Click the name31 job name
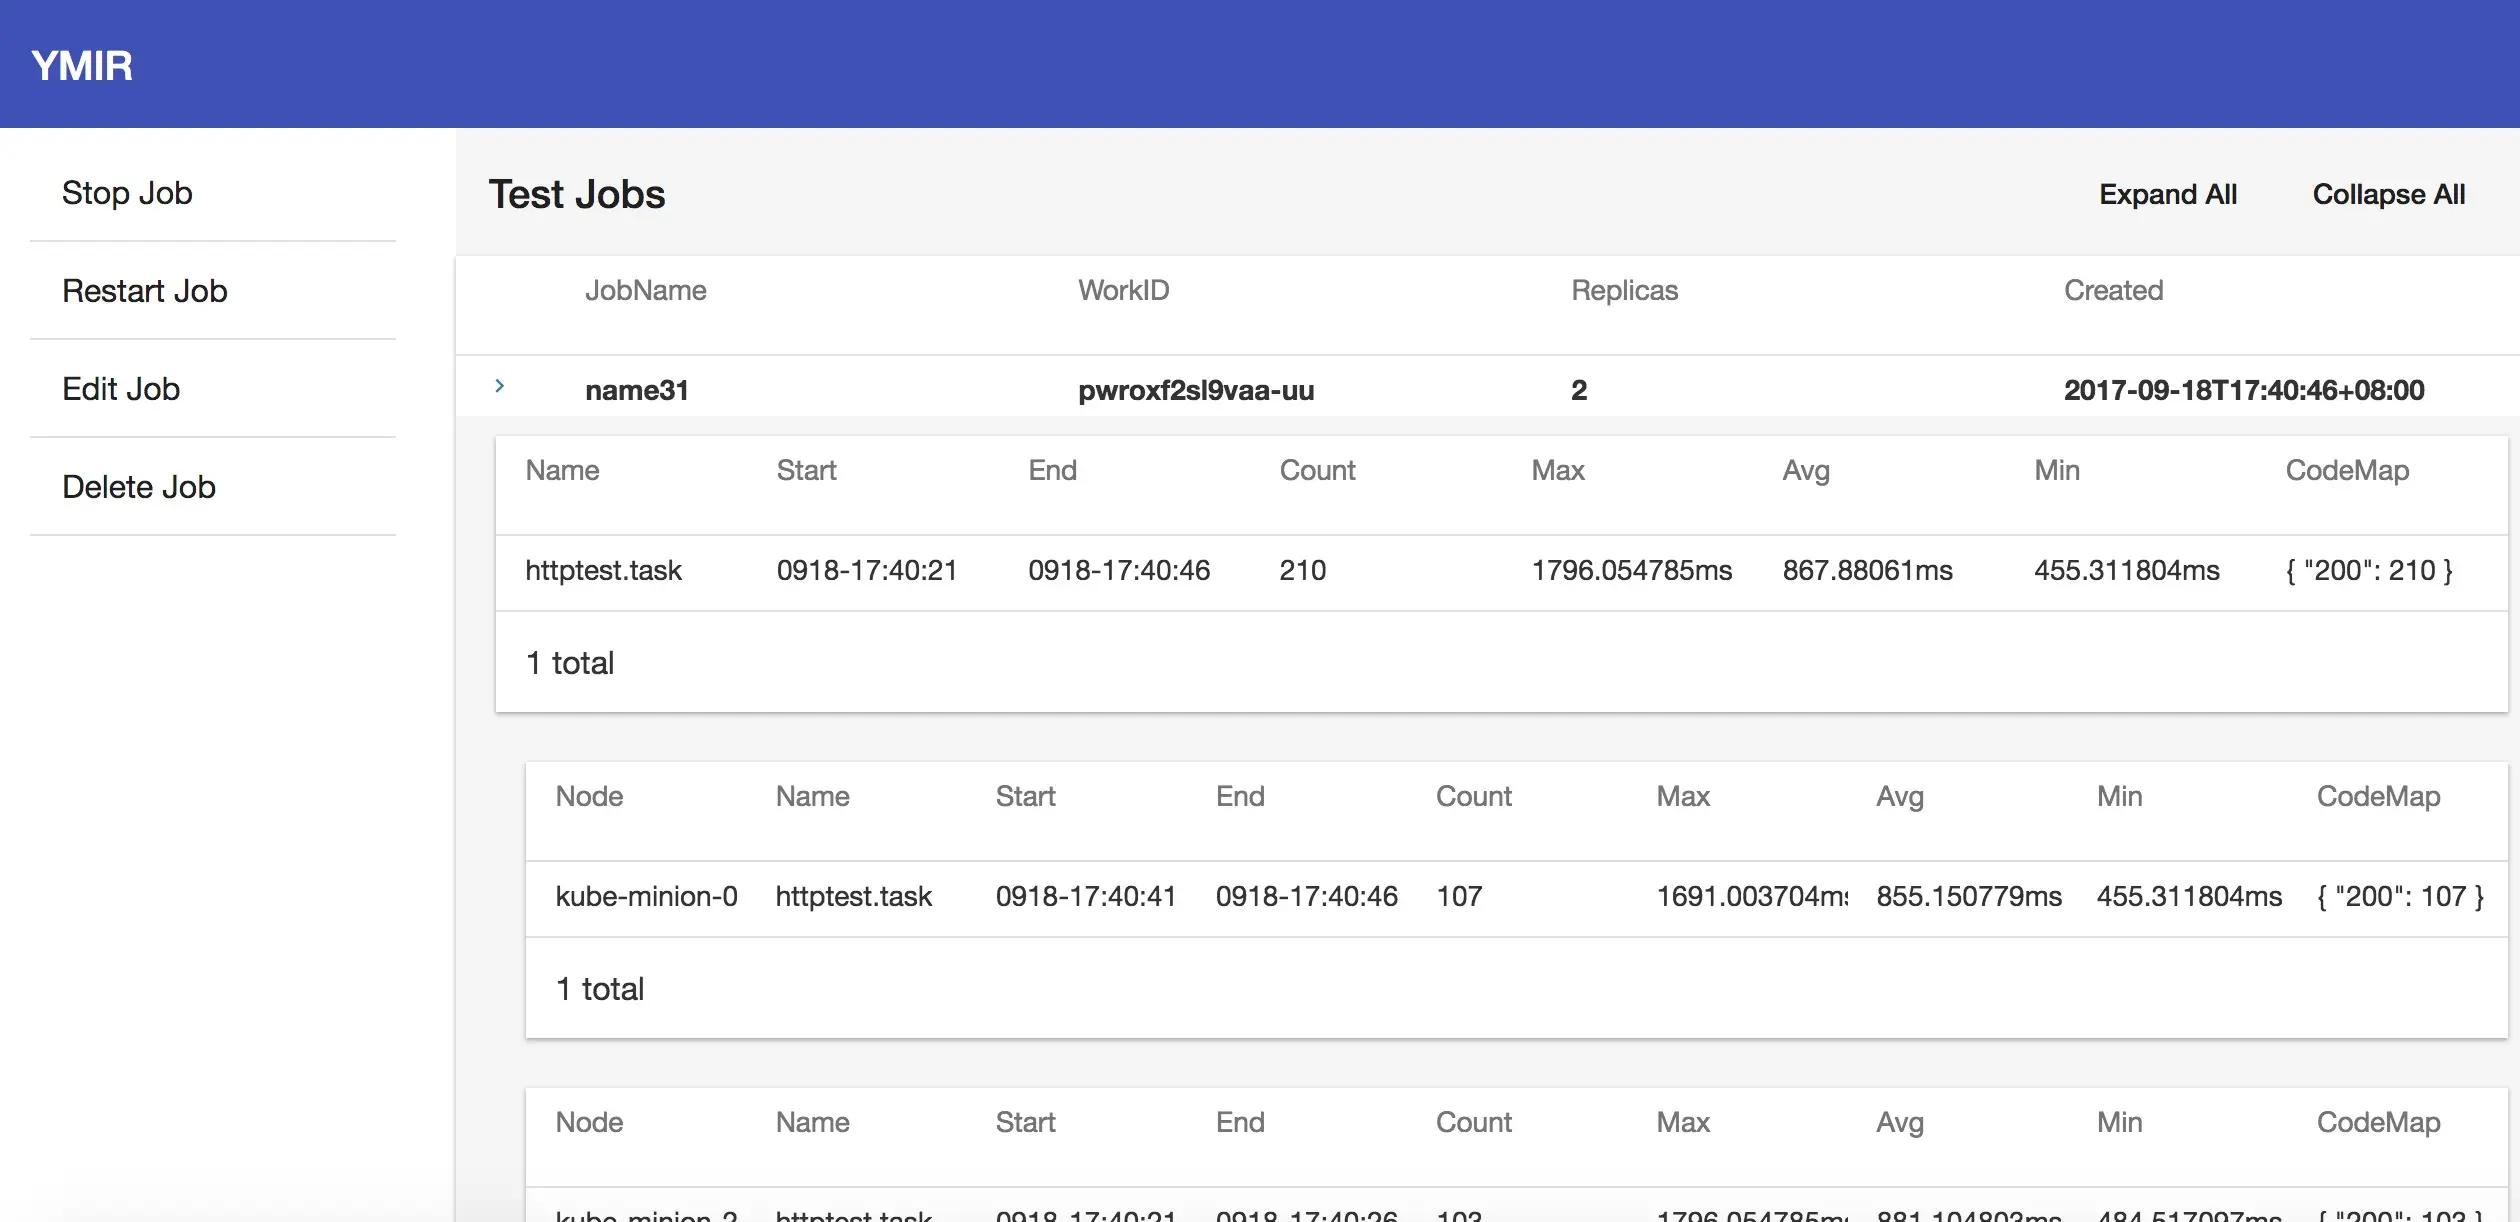 (x=637, y=390)
